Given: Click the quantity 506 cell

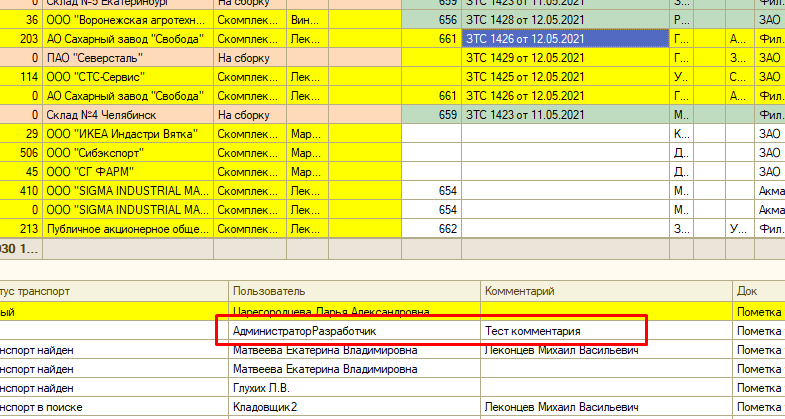Looking at the screenshot, I should pyautogui.click(x=21, y=153).
